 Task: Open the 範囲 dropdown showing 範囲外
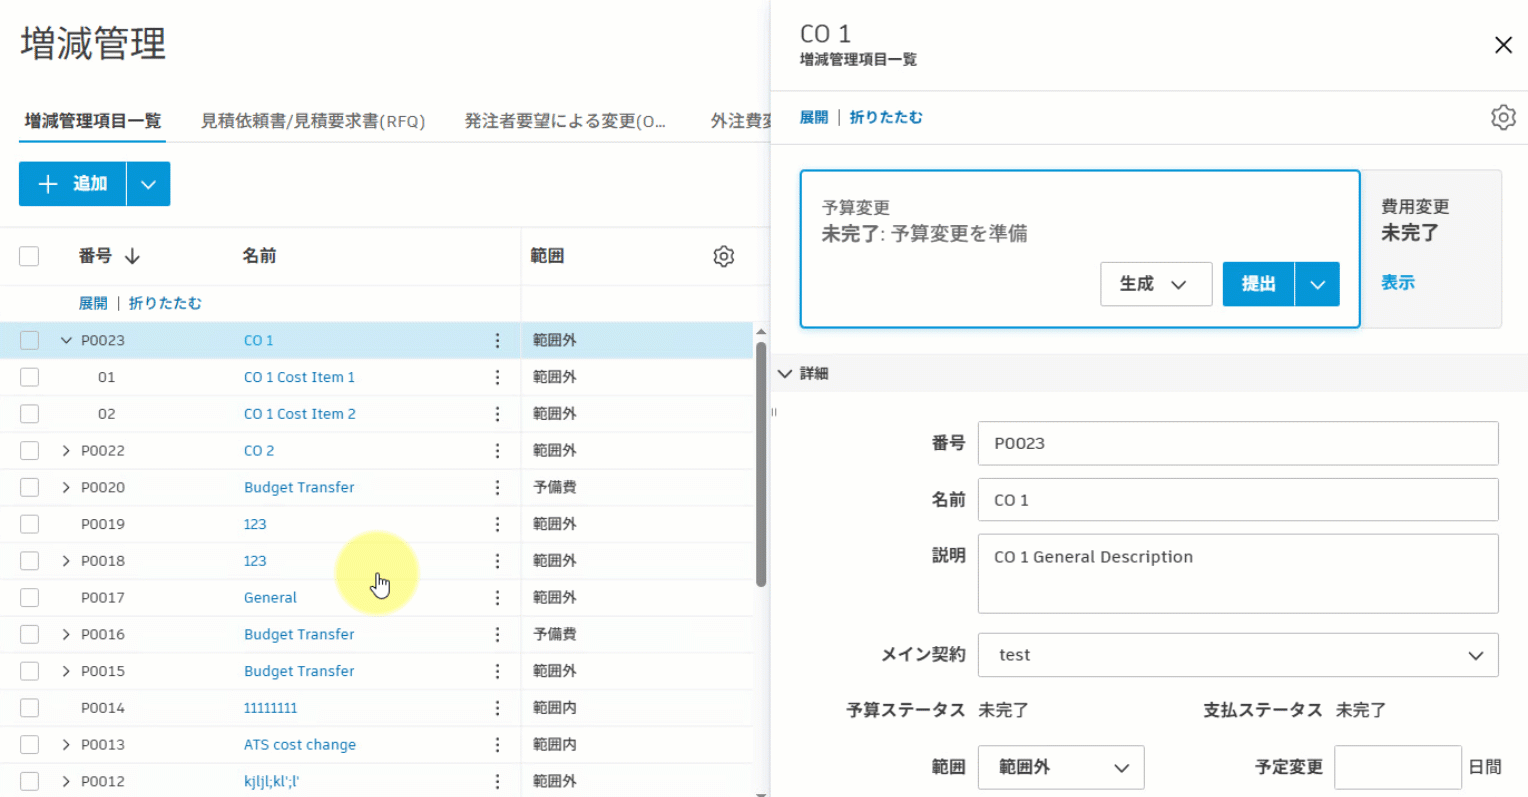(x=1060, y=767)
